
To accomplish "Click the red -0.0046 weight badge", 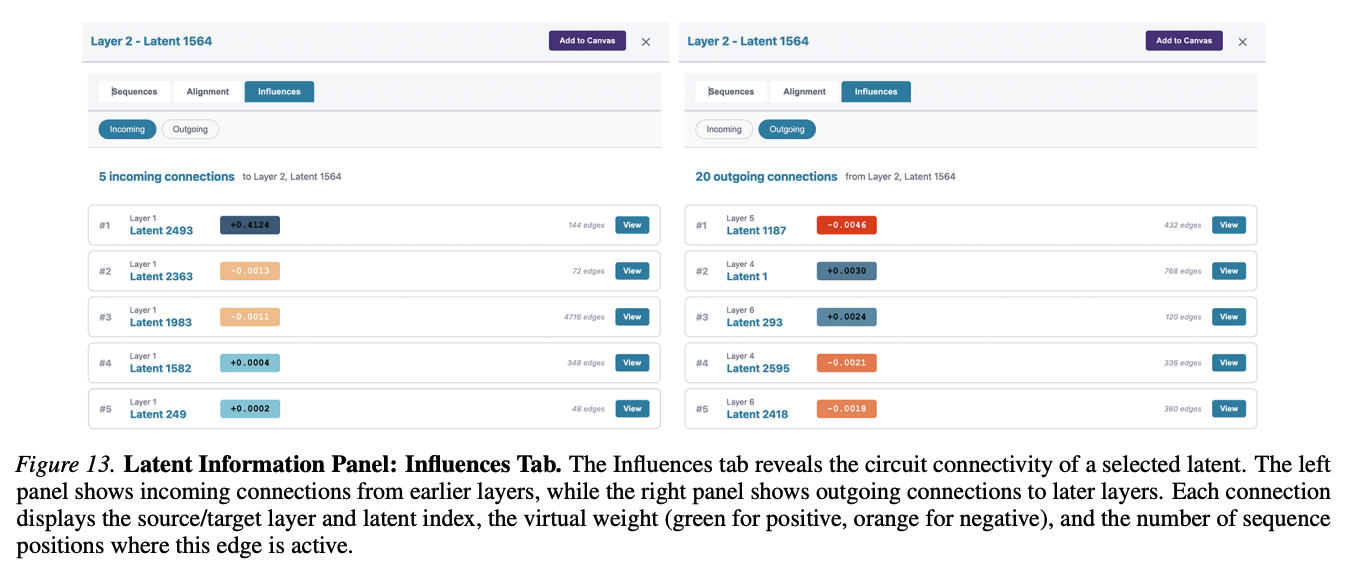I will click(846, 225).
